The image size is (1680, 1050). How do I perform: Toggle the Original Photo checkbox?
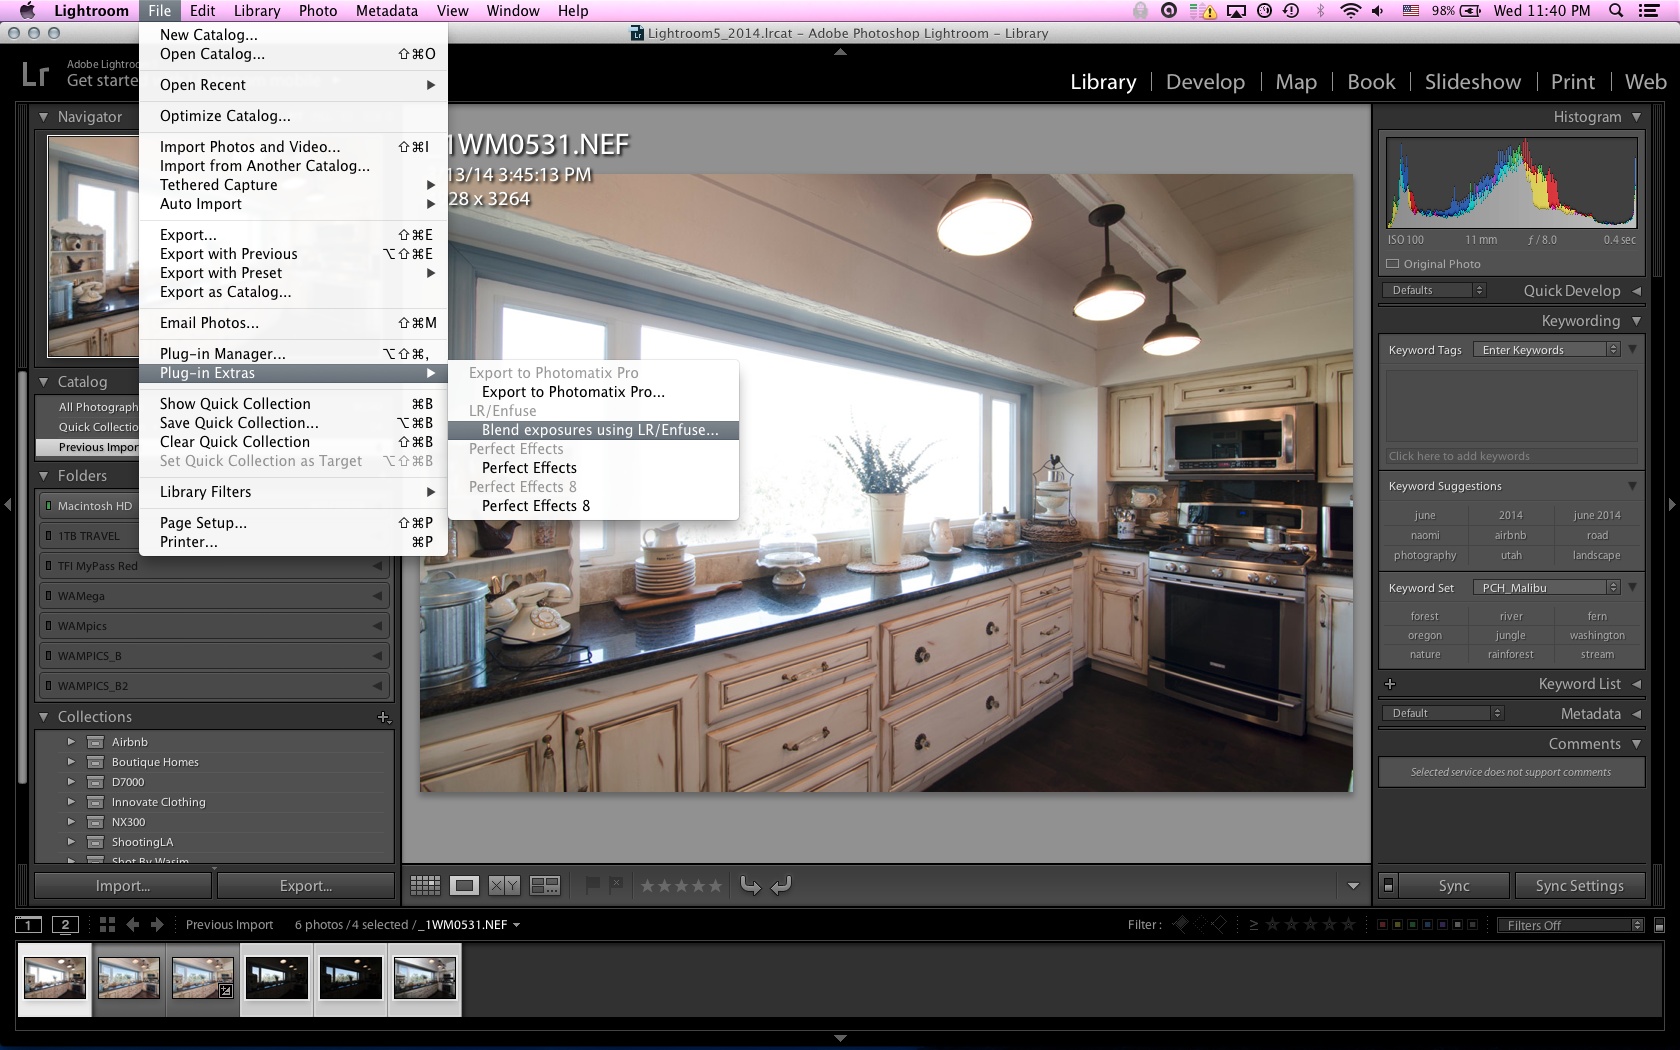click(x=1392, y=264)
